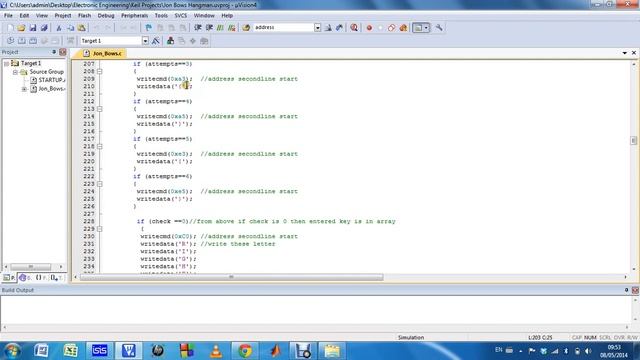Collapse the code block at line 223
The width and height of the screenshot is (640, 360).
tap(100, 184)
